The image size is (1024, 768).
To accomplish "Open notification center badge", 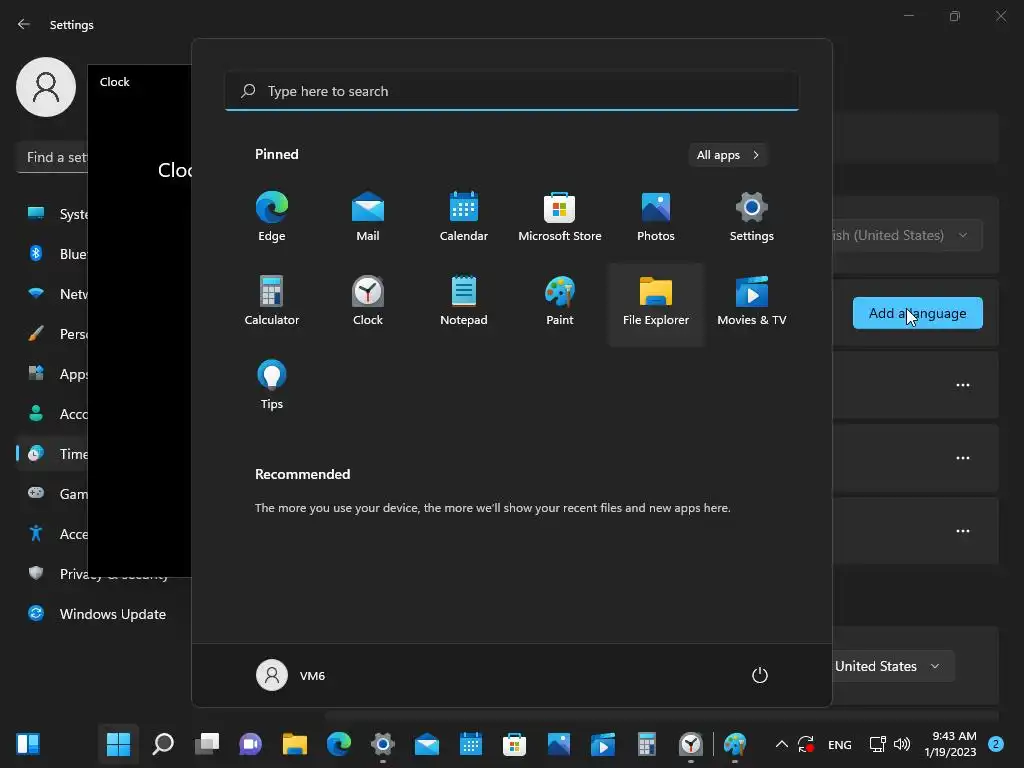I will (996, 744).
